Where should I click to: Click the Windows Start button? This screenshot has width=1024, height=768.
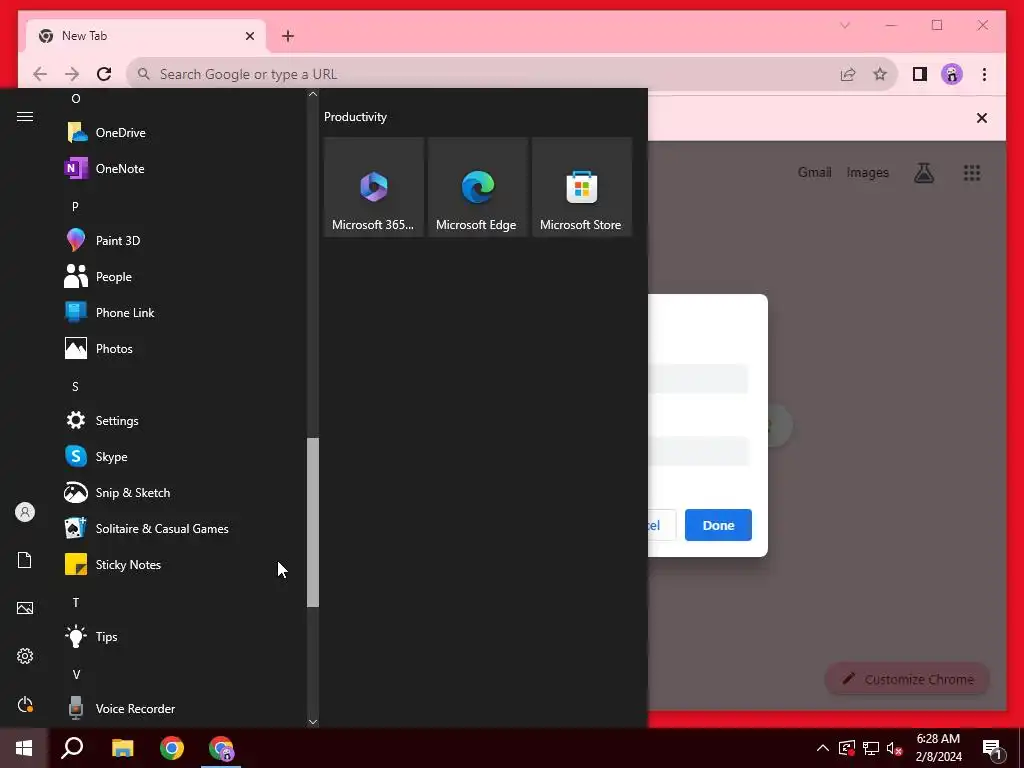click(x=24, y=748)
